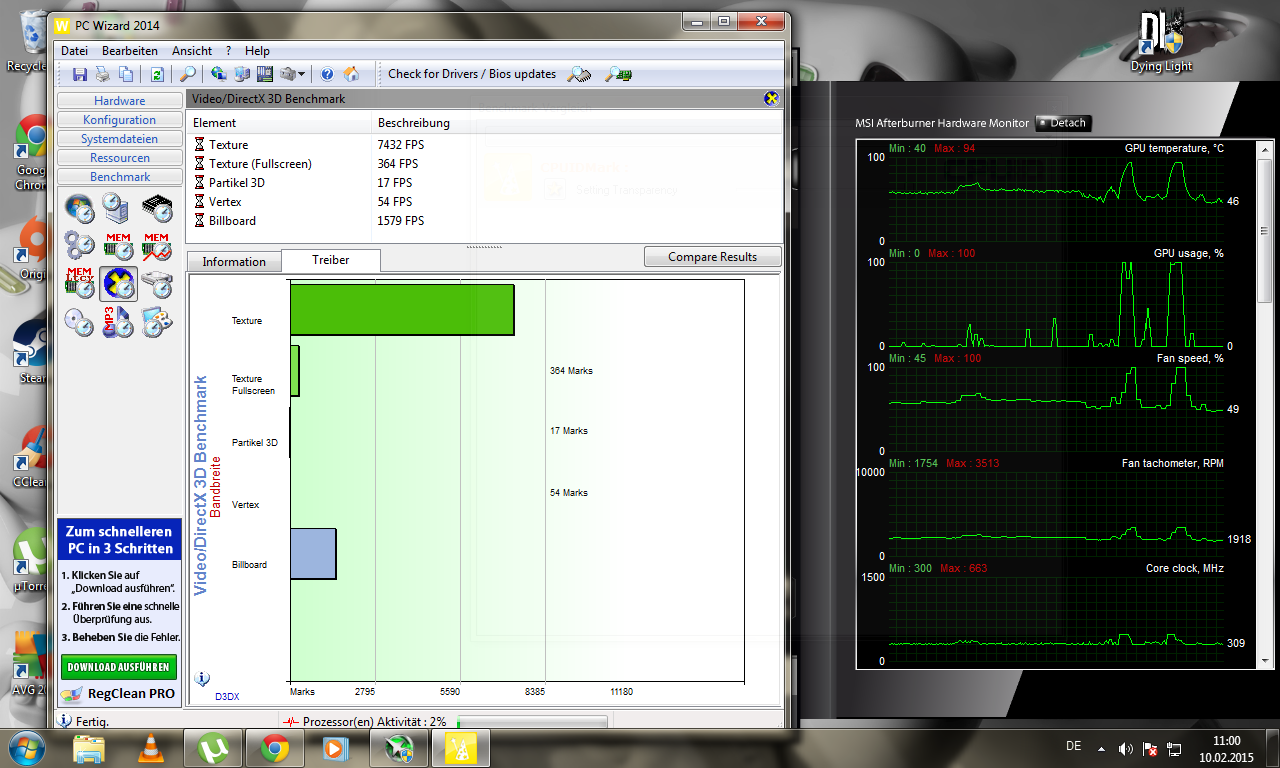Click the Save floppy disk icon

tap(80, 74)
